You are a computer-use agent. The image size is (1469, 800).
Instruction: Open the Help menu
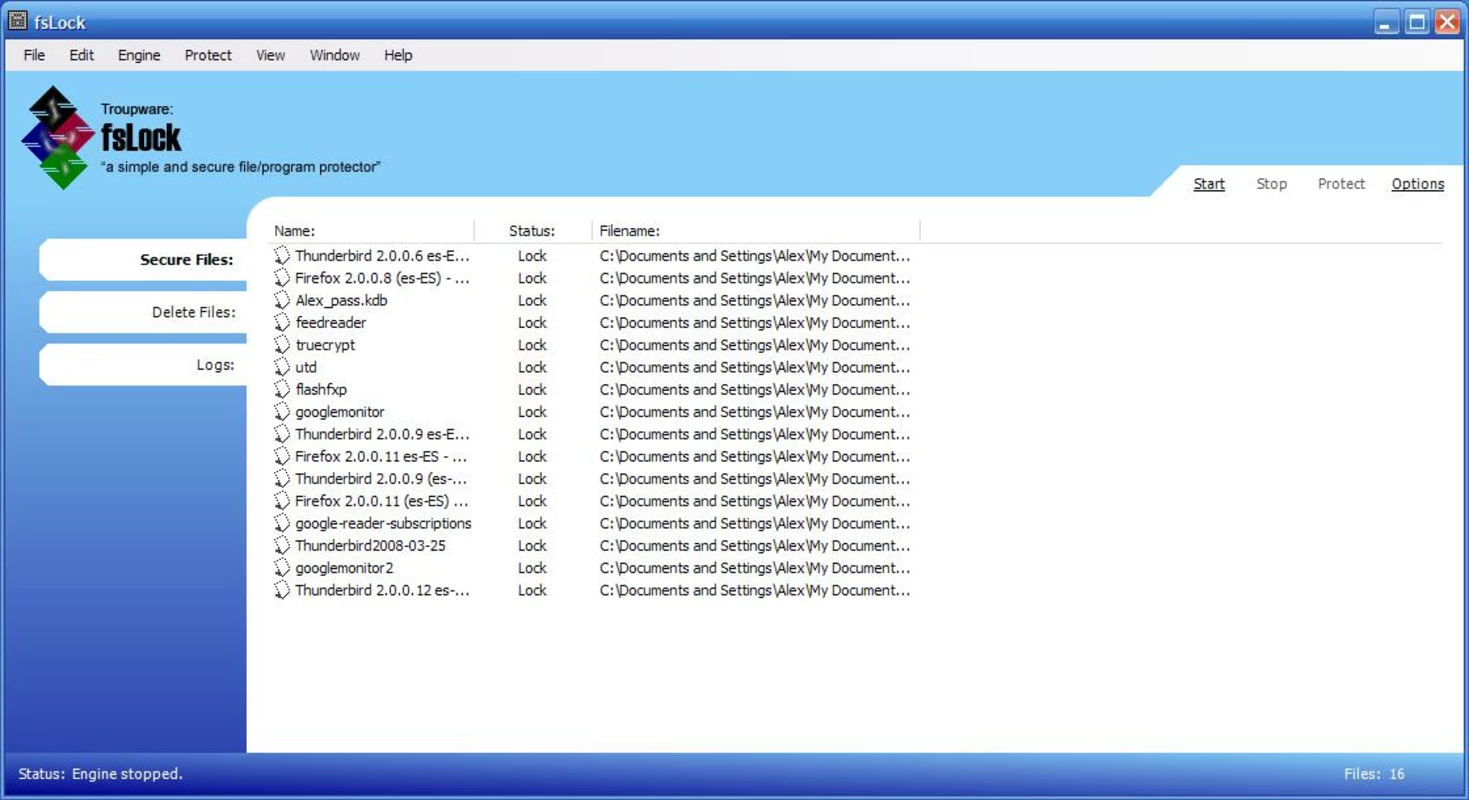pos(398,55)
